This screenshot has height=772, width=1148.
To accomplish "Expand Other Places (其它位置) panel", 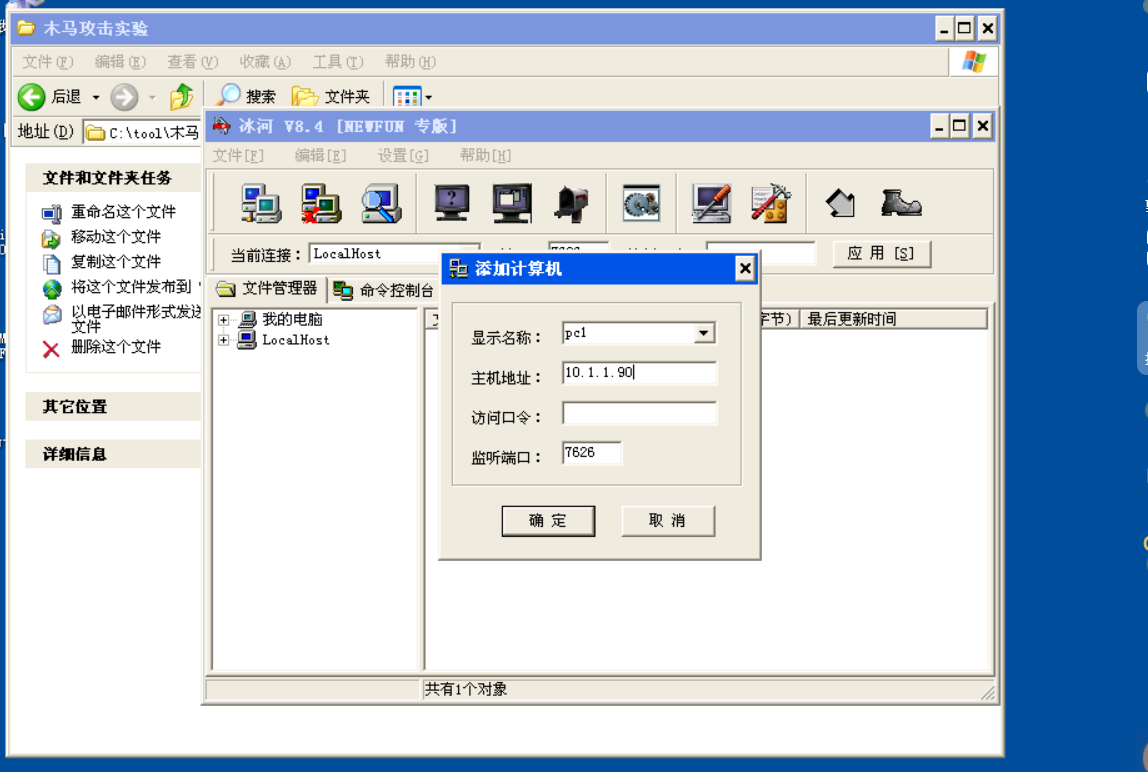I will click(113, 407).
